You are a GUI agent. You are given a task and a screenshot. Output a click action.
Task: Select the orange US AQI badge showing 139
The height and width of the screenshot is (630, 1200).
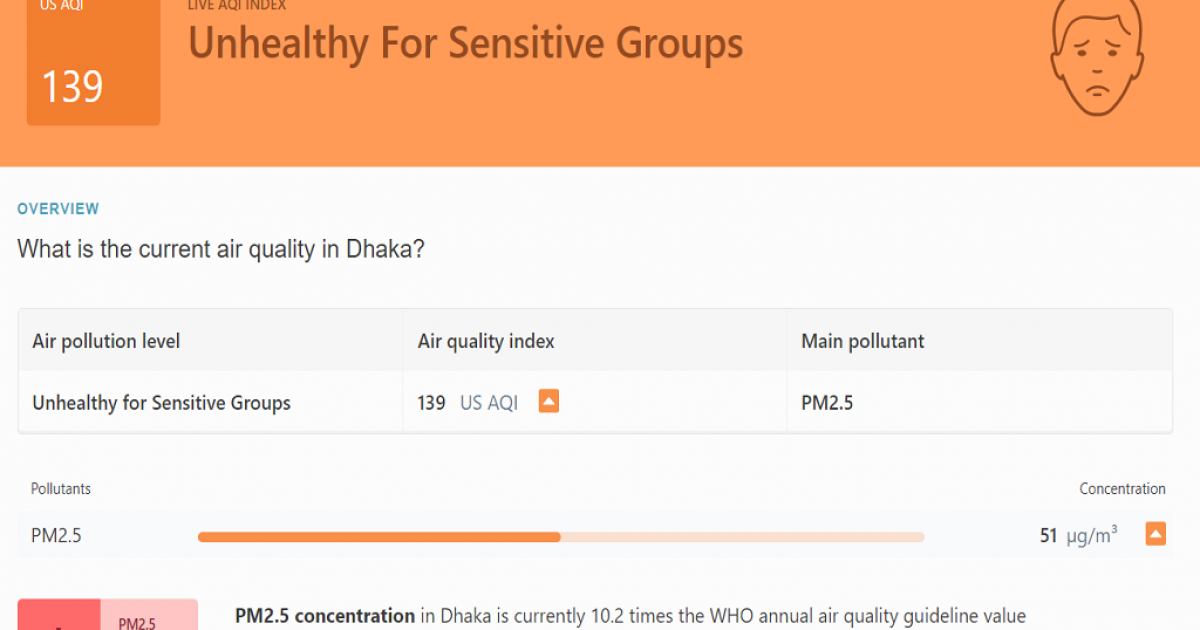93,63
